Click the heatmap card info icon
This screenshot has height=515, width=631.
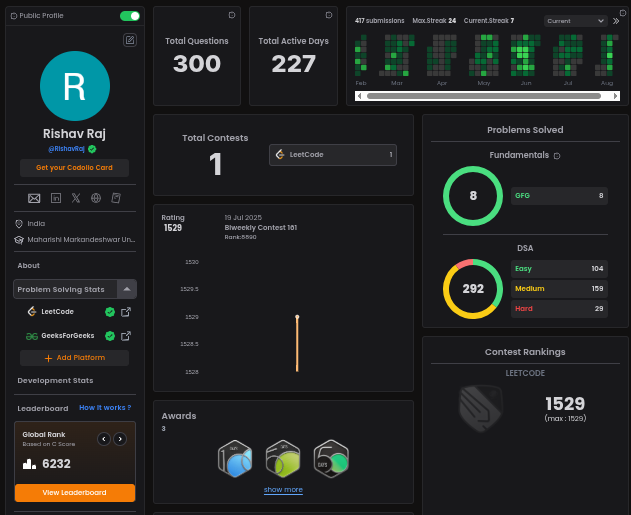623,13
